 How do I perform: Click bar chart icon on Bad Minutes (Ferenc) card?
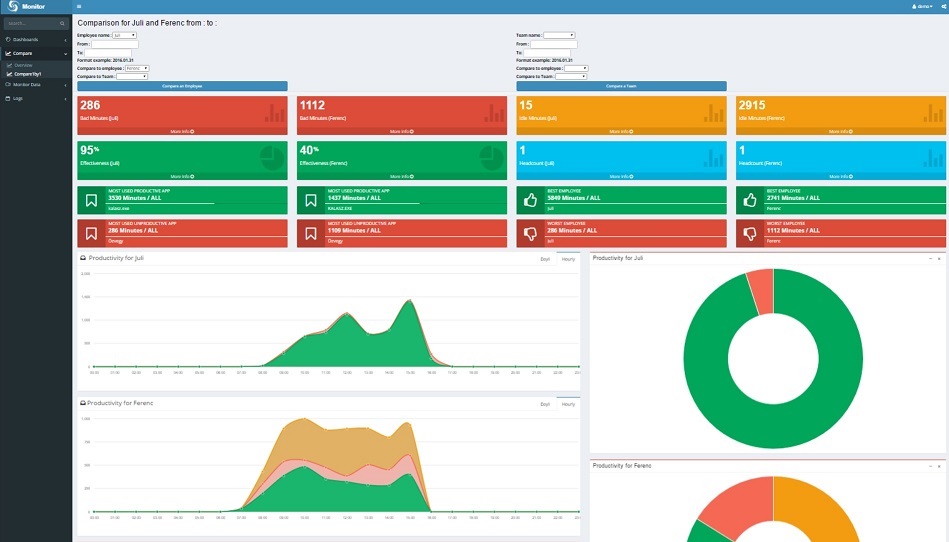pyautogui.click(x=494, y=112)
